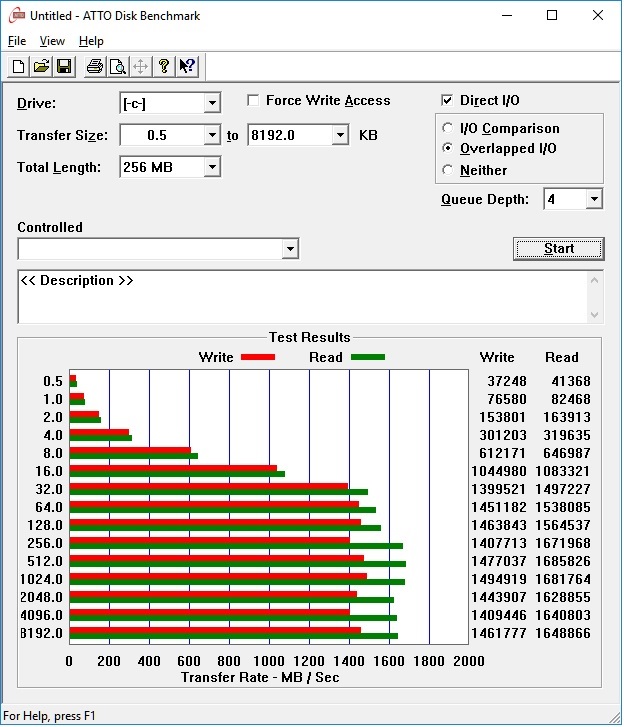Click the Write value 1494919
Viewport: 624px width, 727px height.
499,579
